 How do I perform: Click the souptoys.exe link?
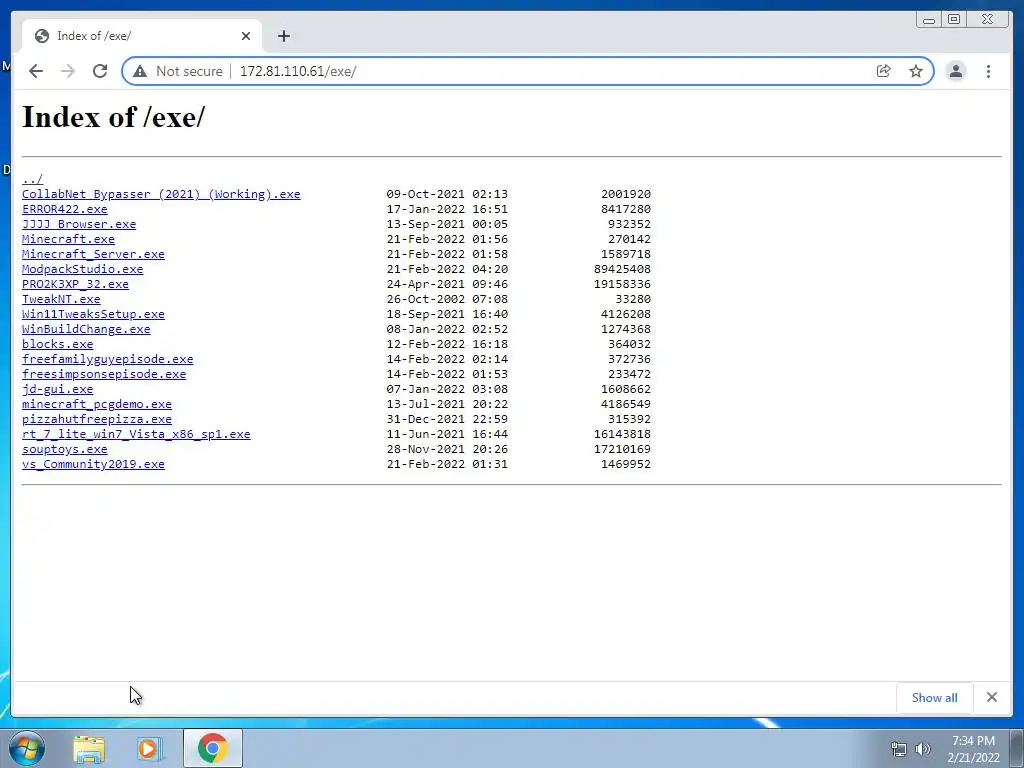pyautogui.click(x=65, y=449)
